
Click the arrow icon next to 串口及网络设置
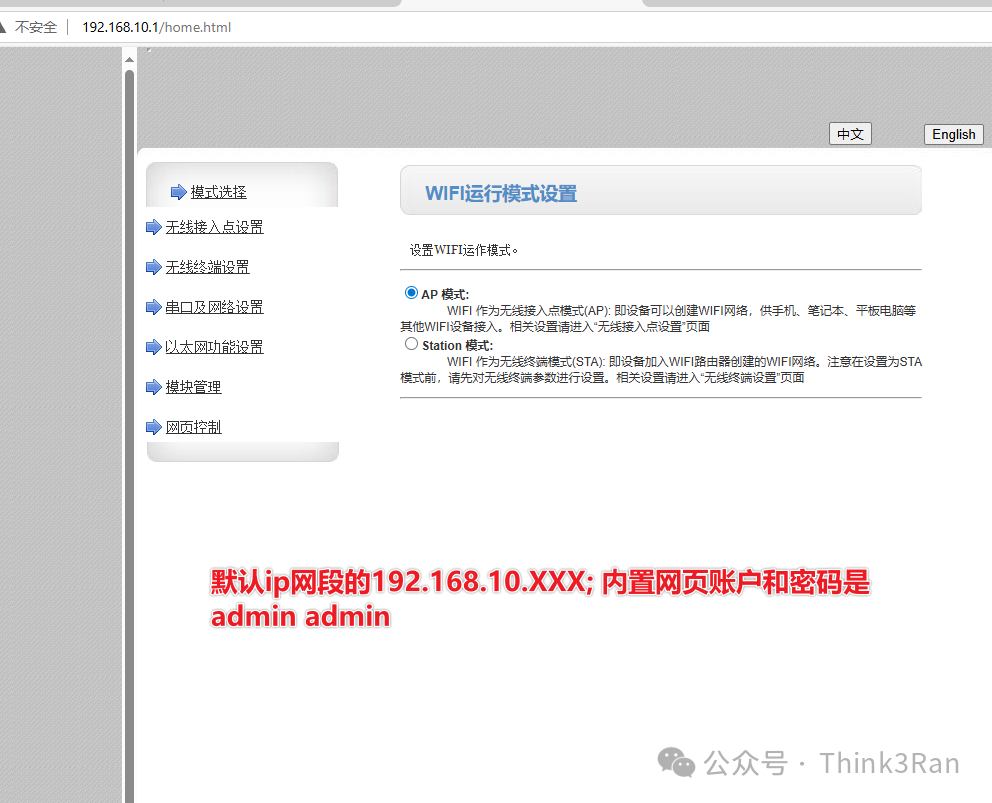(x=154, y=308)
